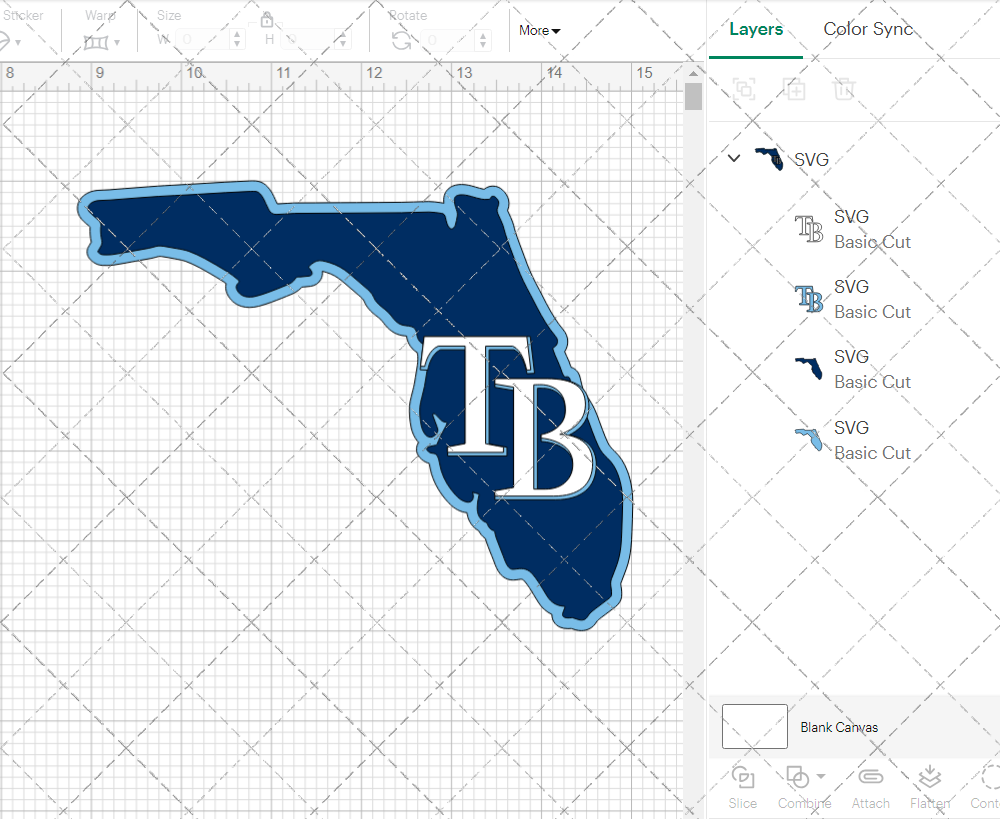Click the vertical canvas scrollbar thumb
This screenshot has width=1000, height=819.
click(x=693, y=96)
